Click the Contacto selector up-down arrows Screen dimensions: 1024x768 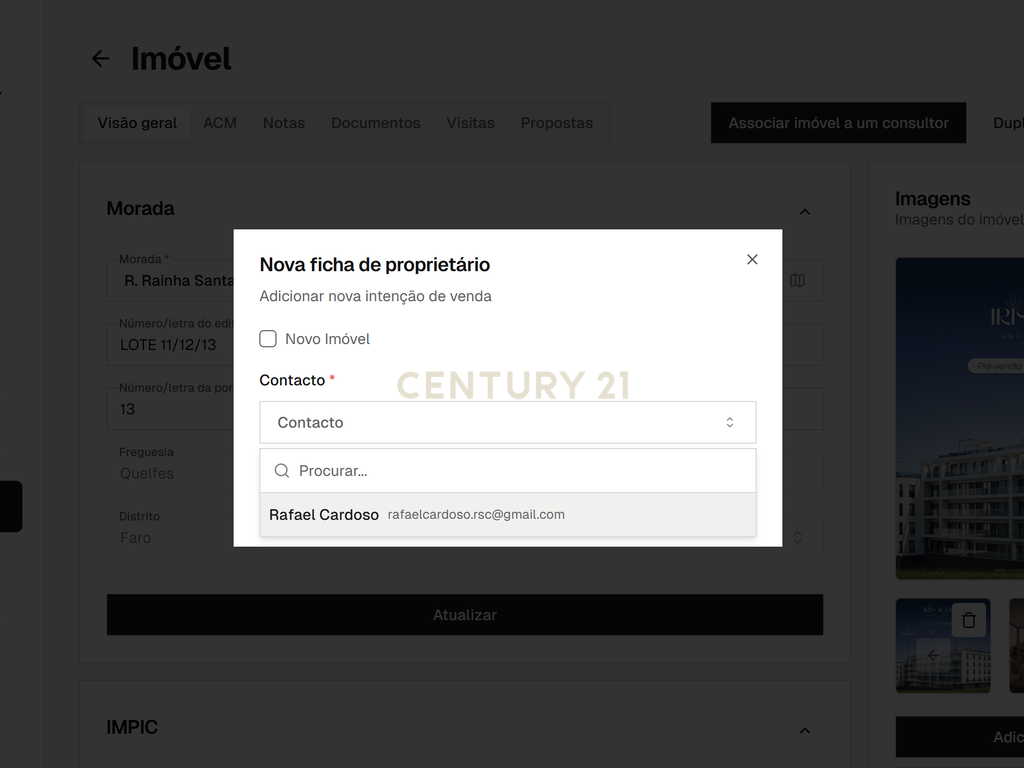pyautogui.click(x=729, y=422)
